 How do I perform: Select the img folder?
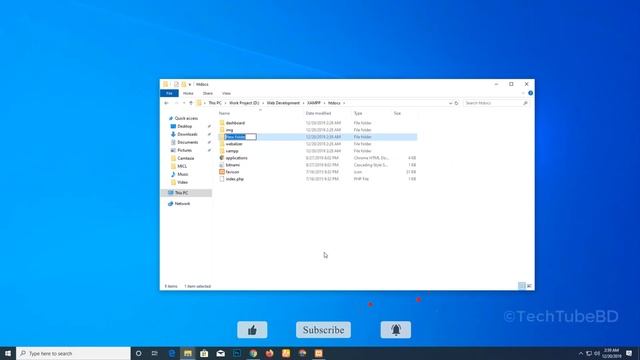[x=229, y=130]
